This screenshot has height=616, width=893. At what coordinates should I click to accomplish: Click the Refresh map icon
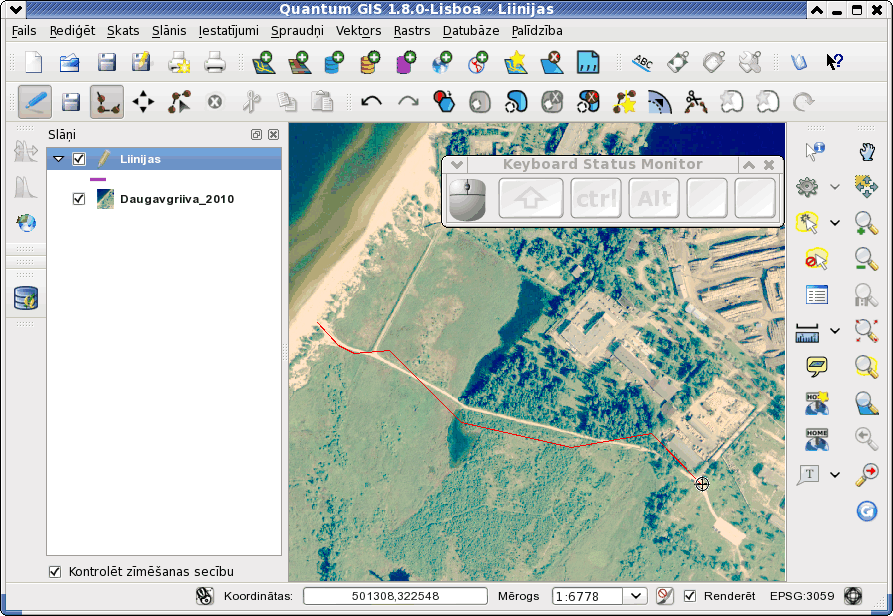[866, 511]
